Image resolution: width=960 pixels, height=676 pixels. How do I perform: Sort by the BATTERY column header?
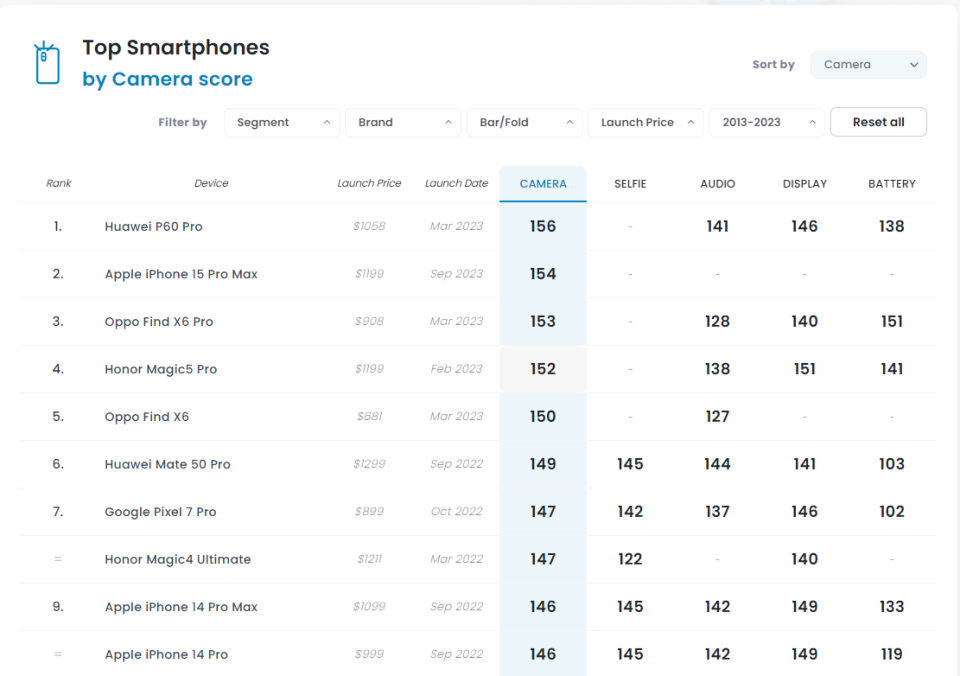pos(892,184)
